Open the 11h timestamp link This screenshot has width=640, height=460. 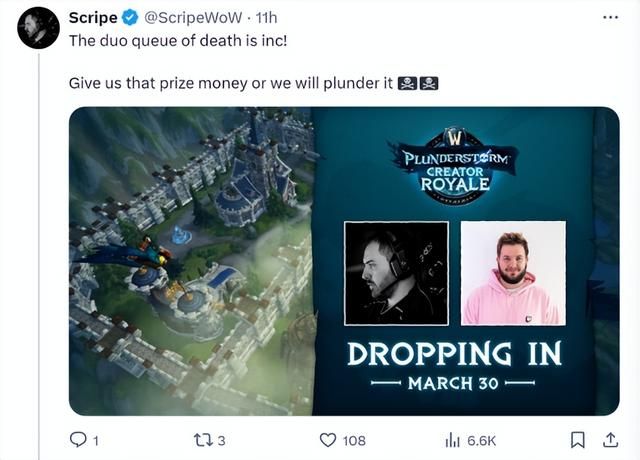(x=266, y=18)
